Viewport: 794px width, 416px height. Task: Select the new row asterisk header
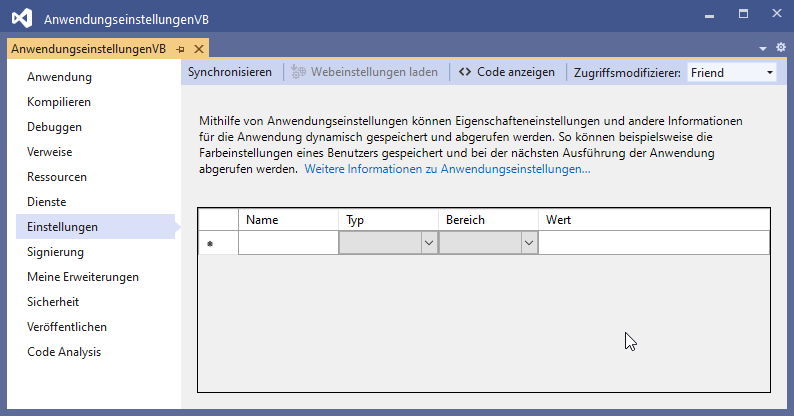pos(218,243)
